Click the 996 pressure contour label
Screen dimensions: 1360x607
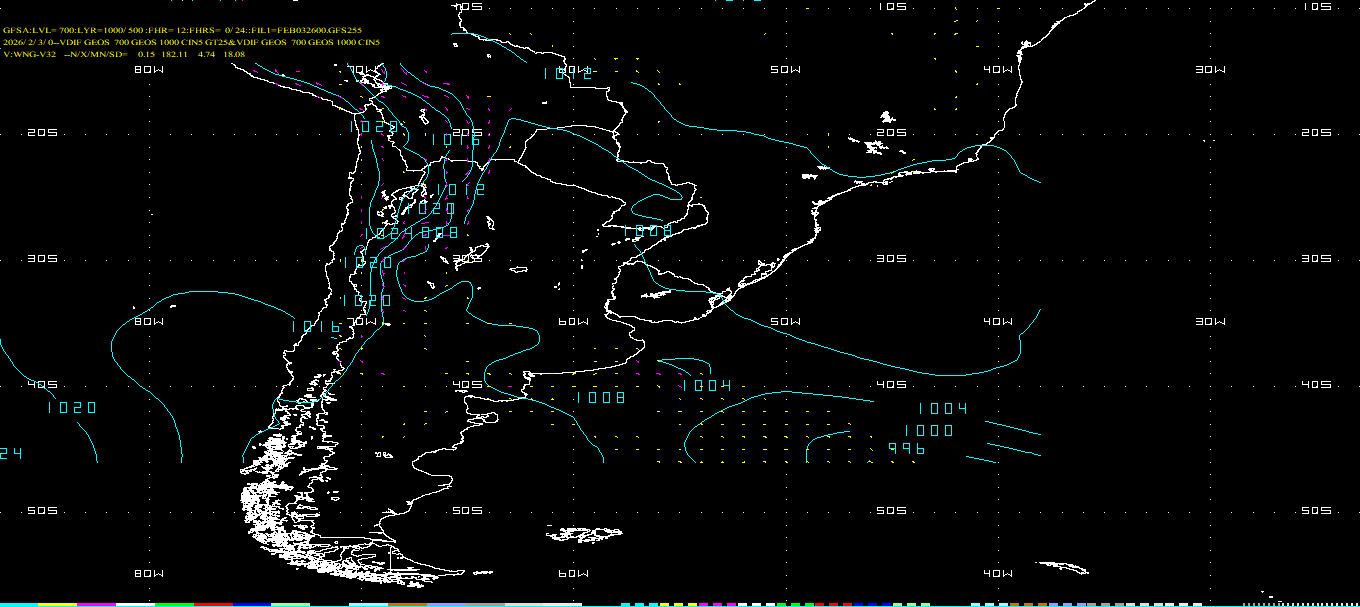(x=907, y=449)
